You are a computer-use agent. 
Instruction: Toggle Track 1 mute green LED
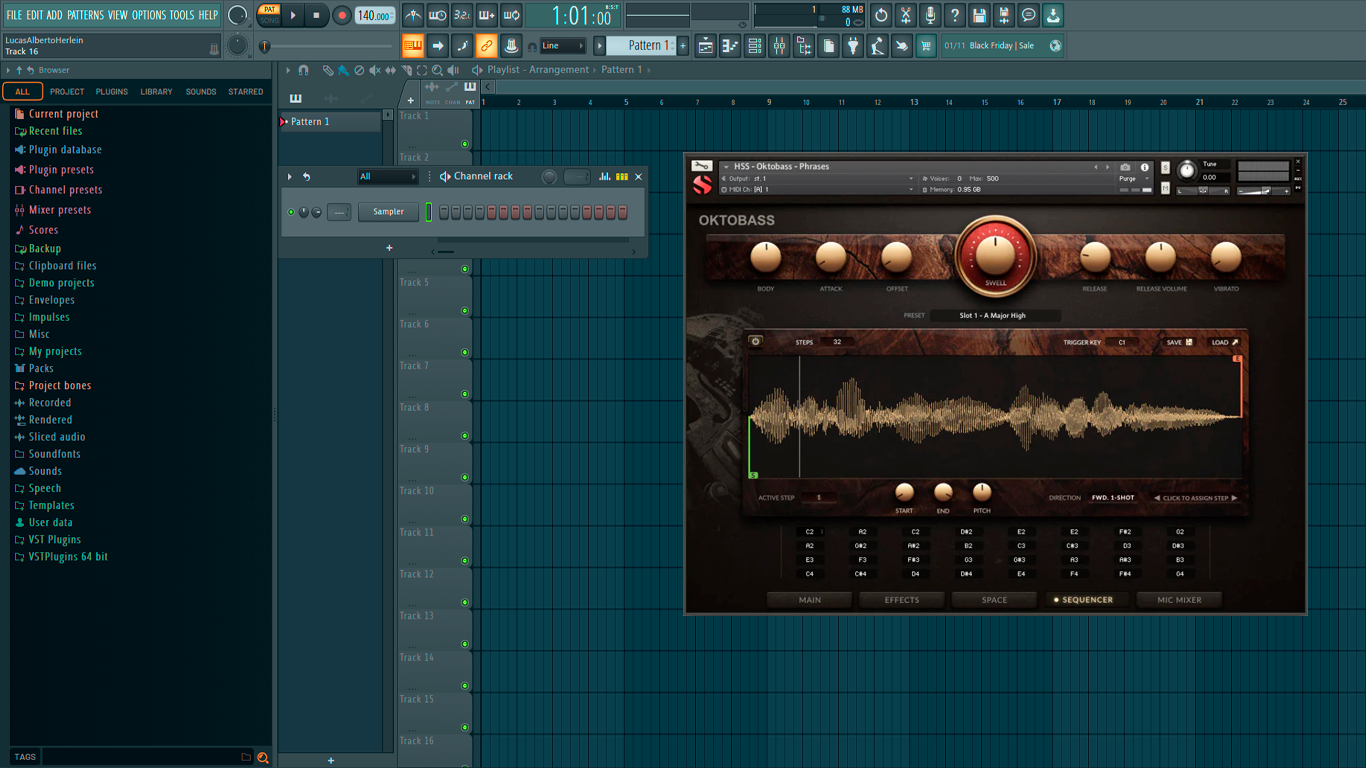pos(465,144)
